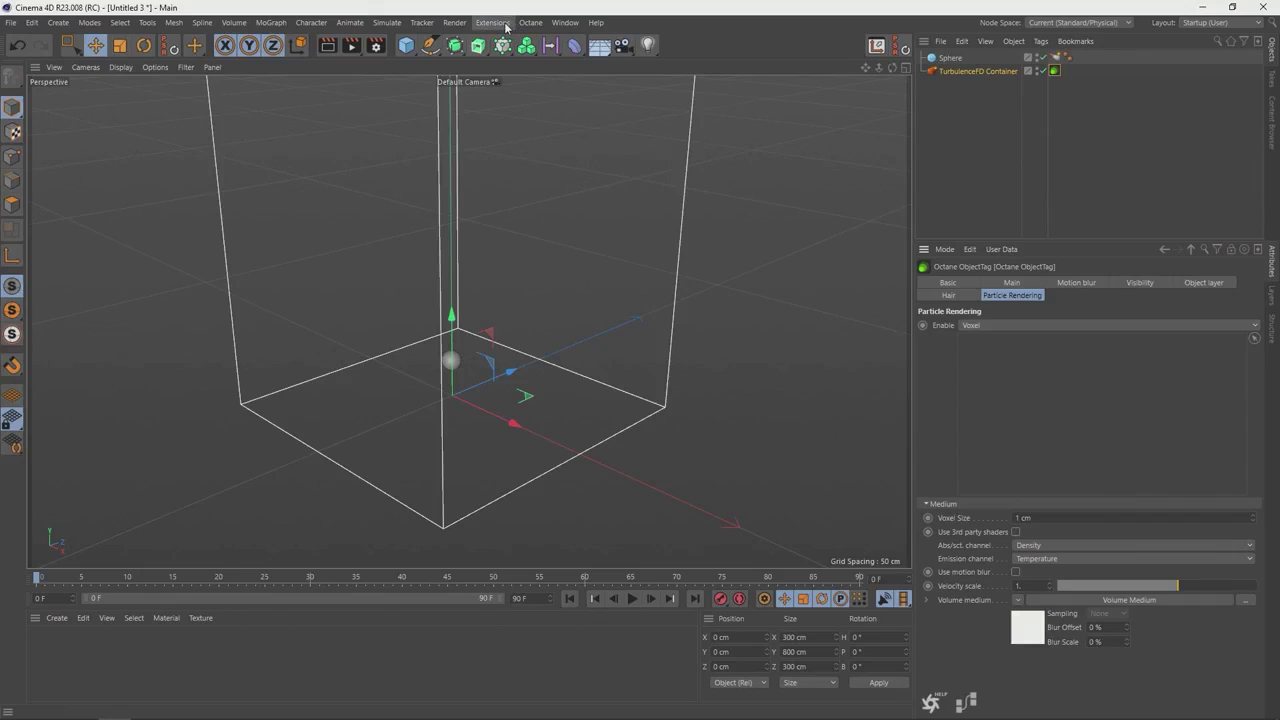
Task: Open the Layout Startup dropdown
Action: coord(1222,23)
